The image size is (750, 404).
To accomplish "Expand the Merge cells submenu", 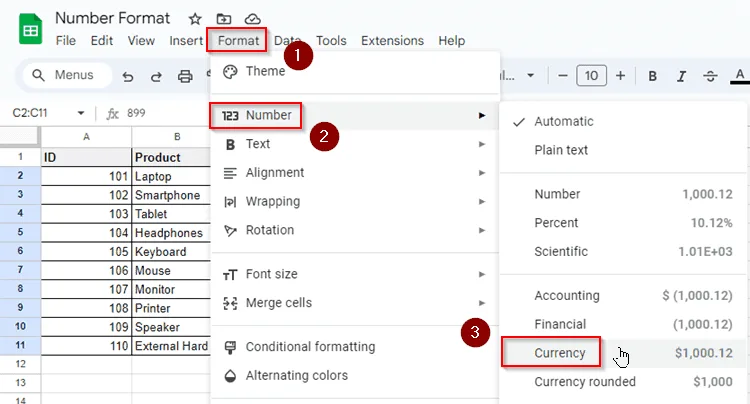I will tap(355, 303).
